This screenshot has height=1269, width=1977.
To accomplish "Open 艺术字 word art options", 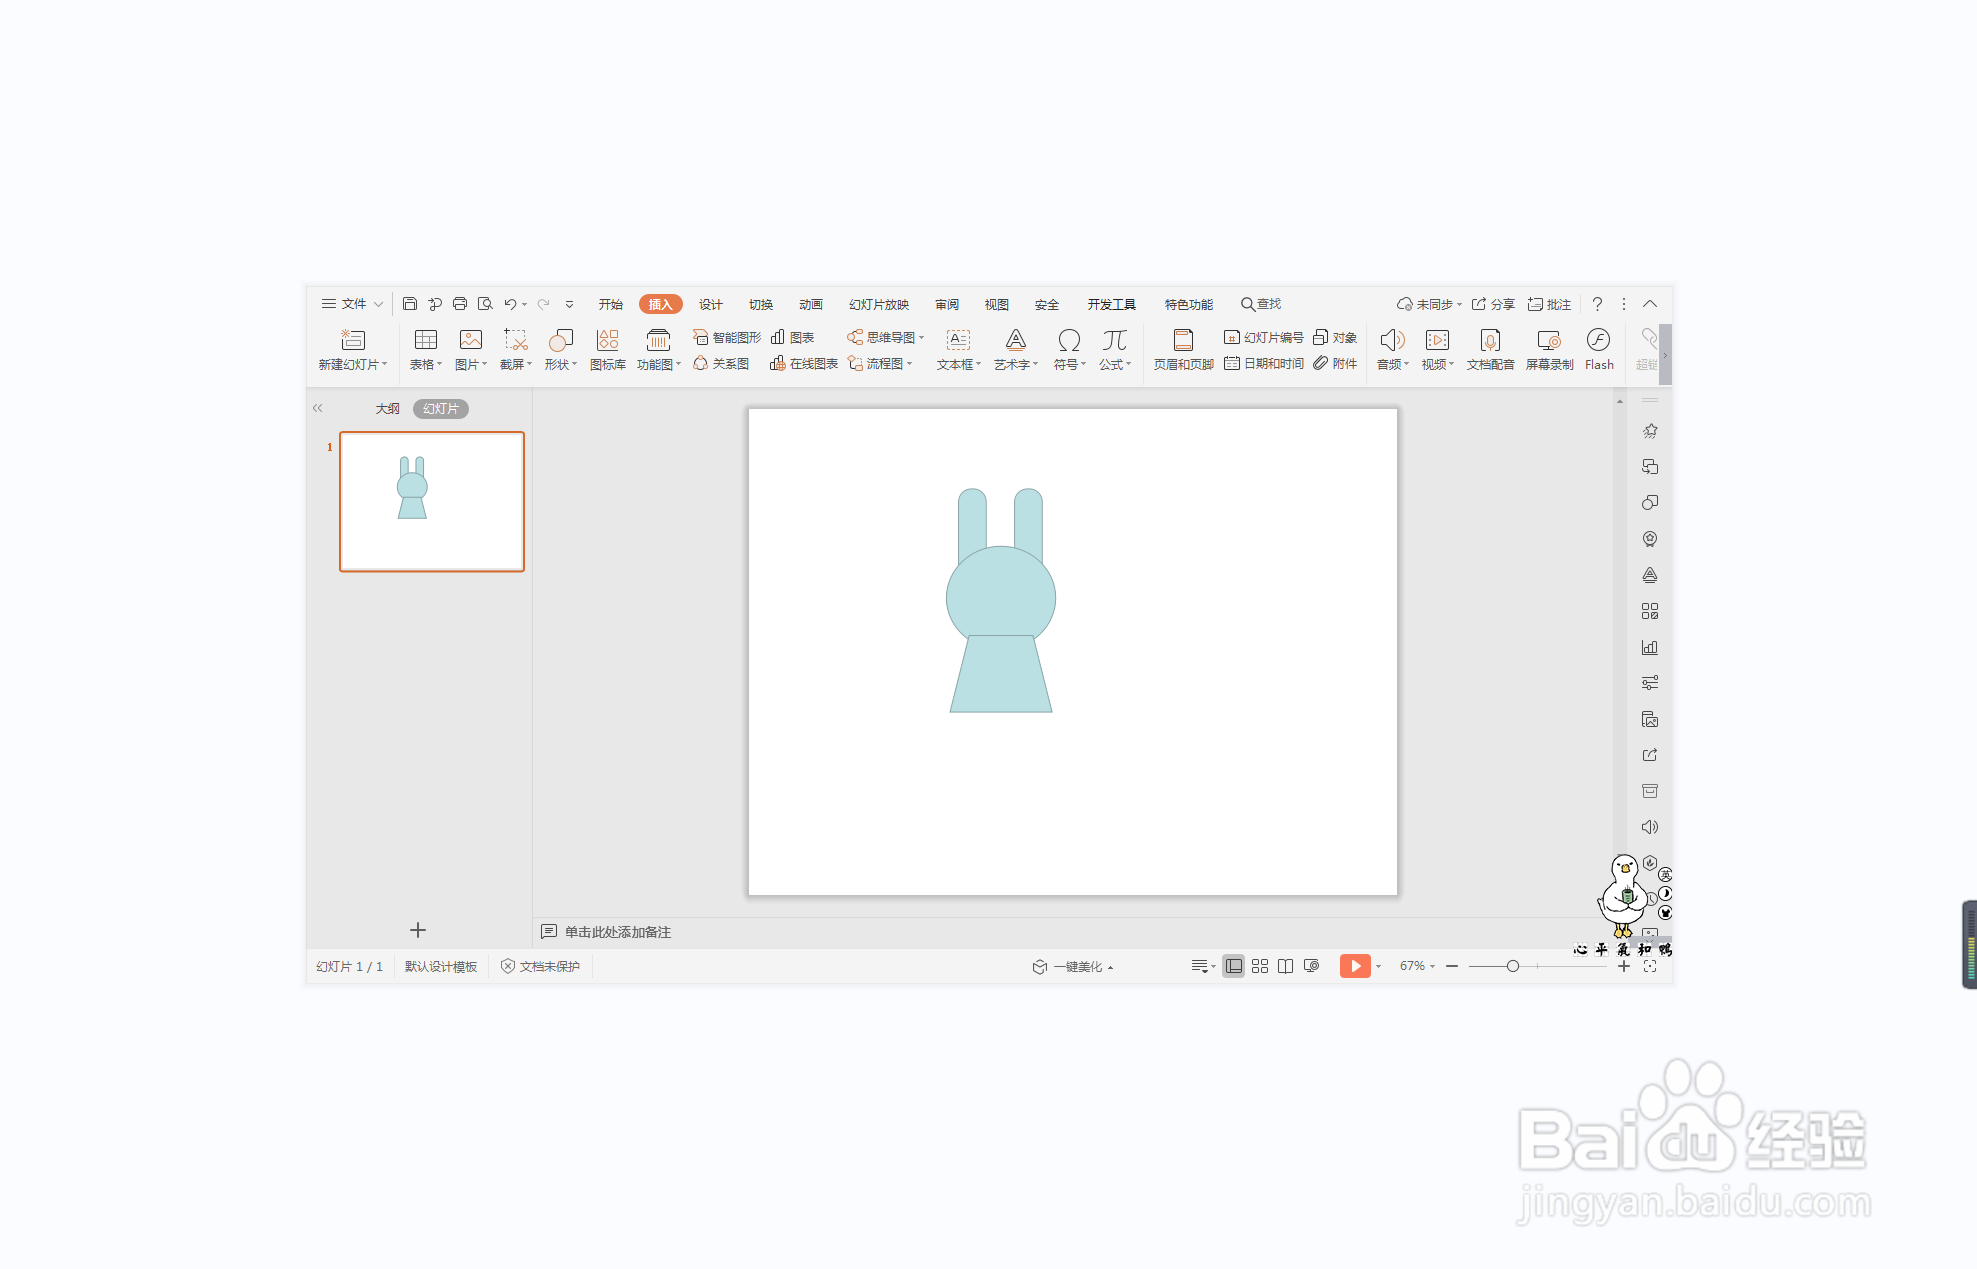I will point(1016,350).
